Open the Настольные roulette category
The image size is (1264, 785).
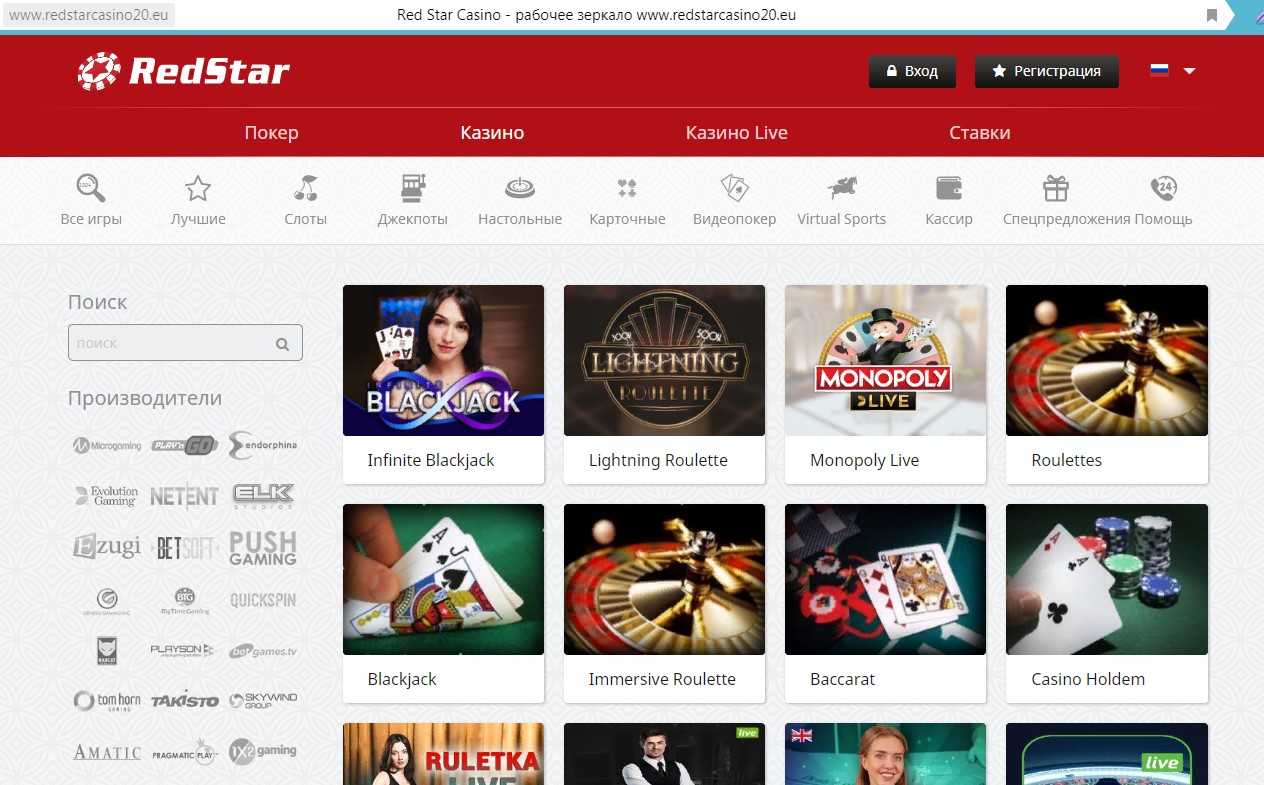(520, 188)
